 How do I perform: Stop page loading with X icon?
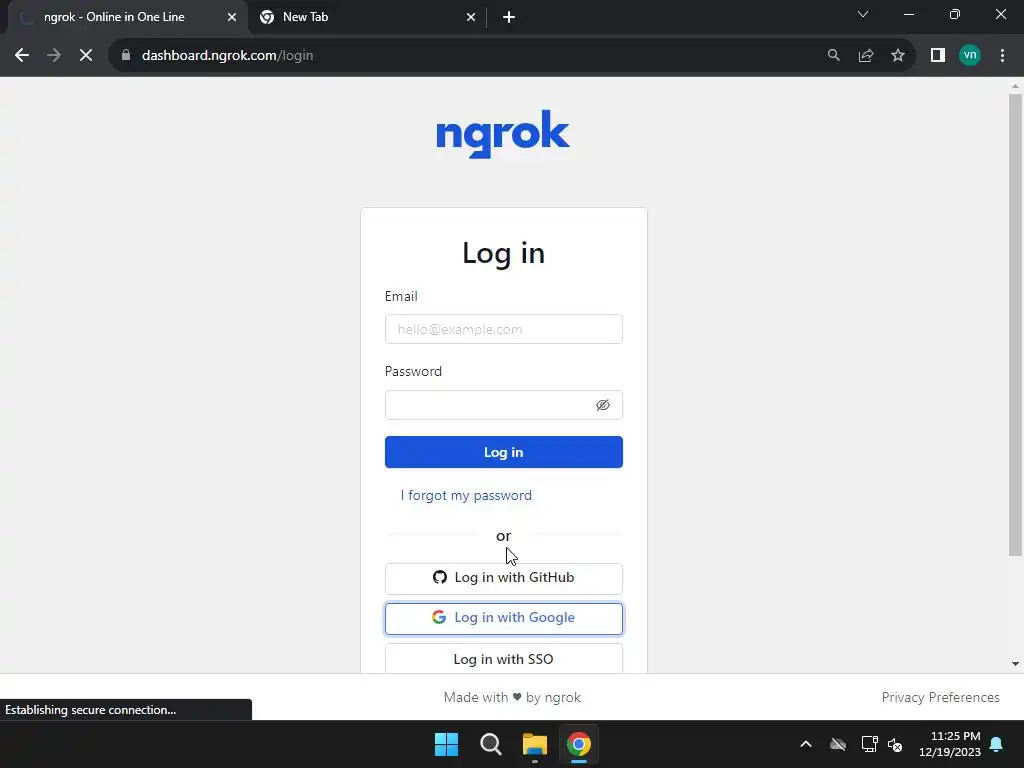86,56
